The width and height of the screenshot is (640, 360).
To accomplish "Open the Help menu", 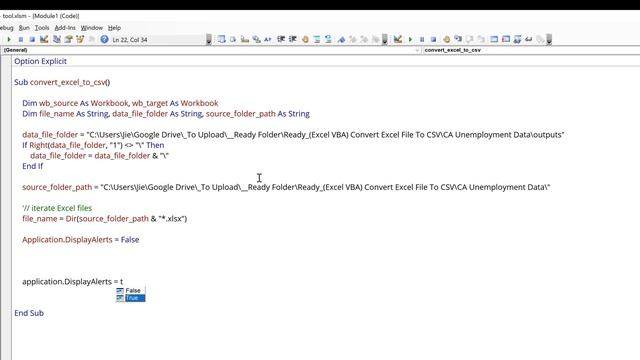I will 114,28.
